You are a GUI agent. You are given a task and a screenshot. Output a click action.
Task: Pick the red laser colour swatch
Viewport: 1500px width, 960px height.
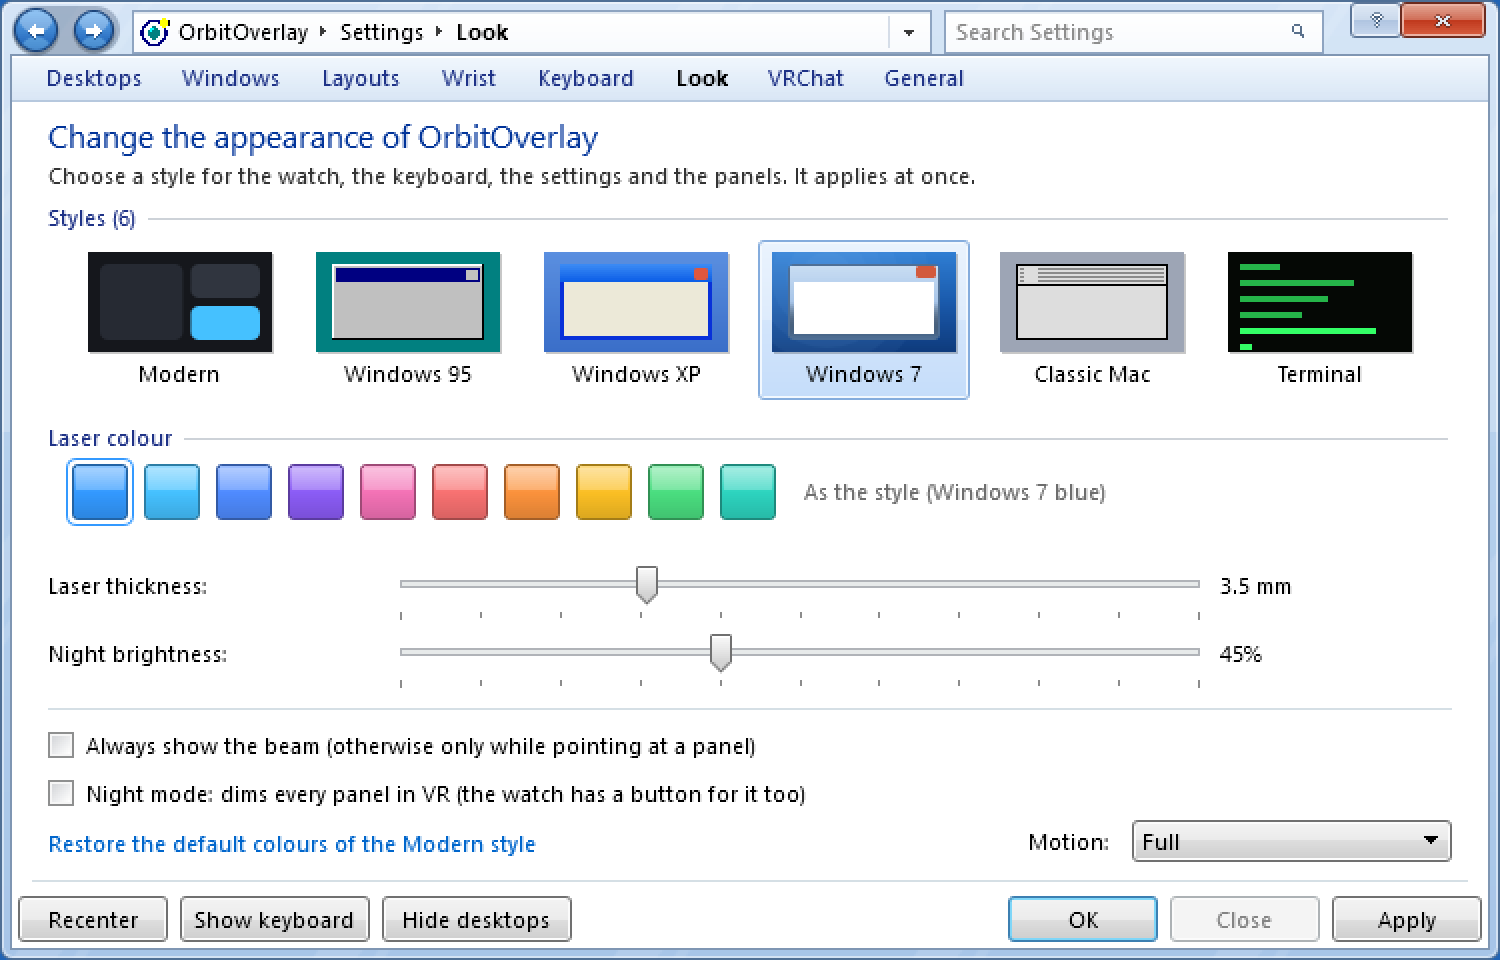(x=460, y=492)
